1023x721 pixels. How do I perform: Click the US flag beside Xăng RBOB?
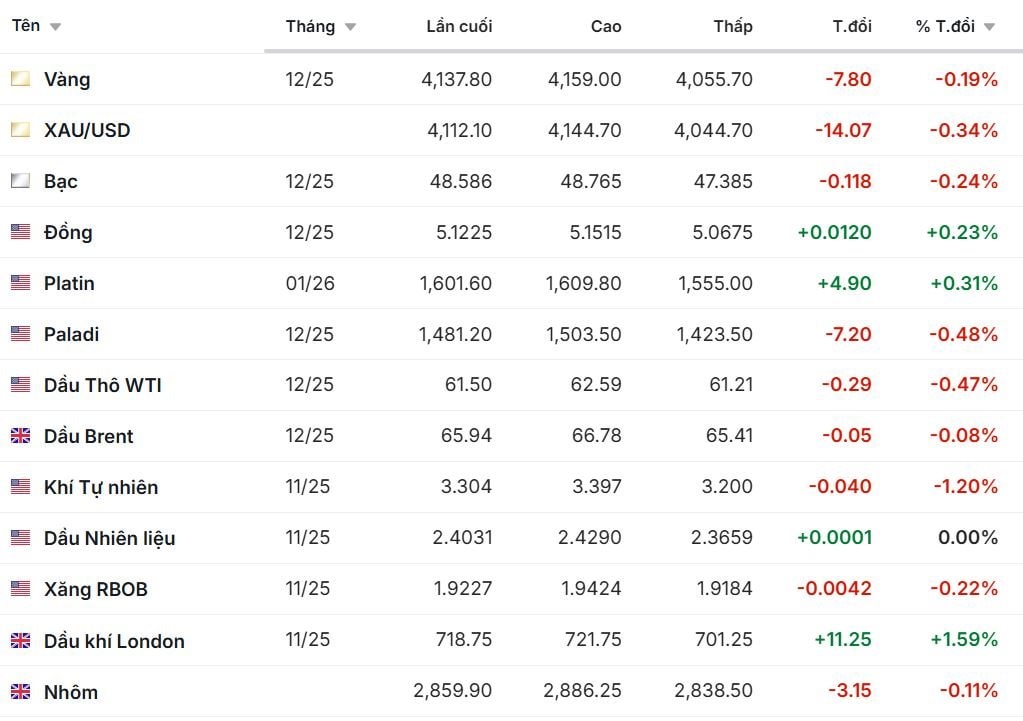click(20, 589)
